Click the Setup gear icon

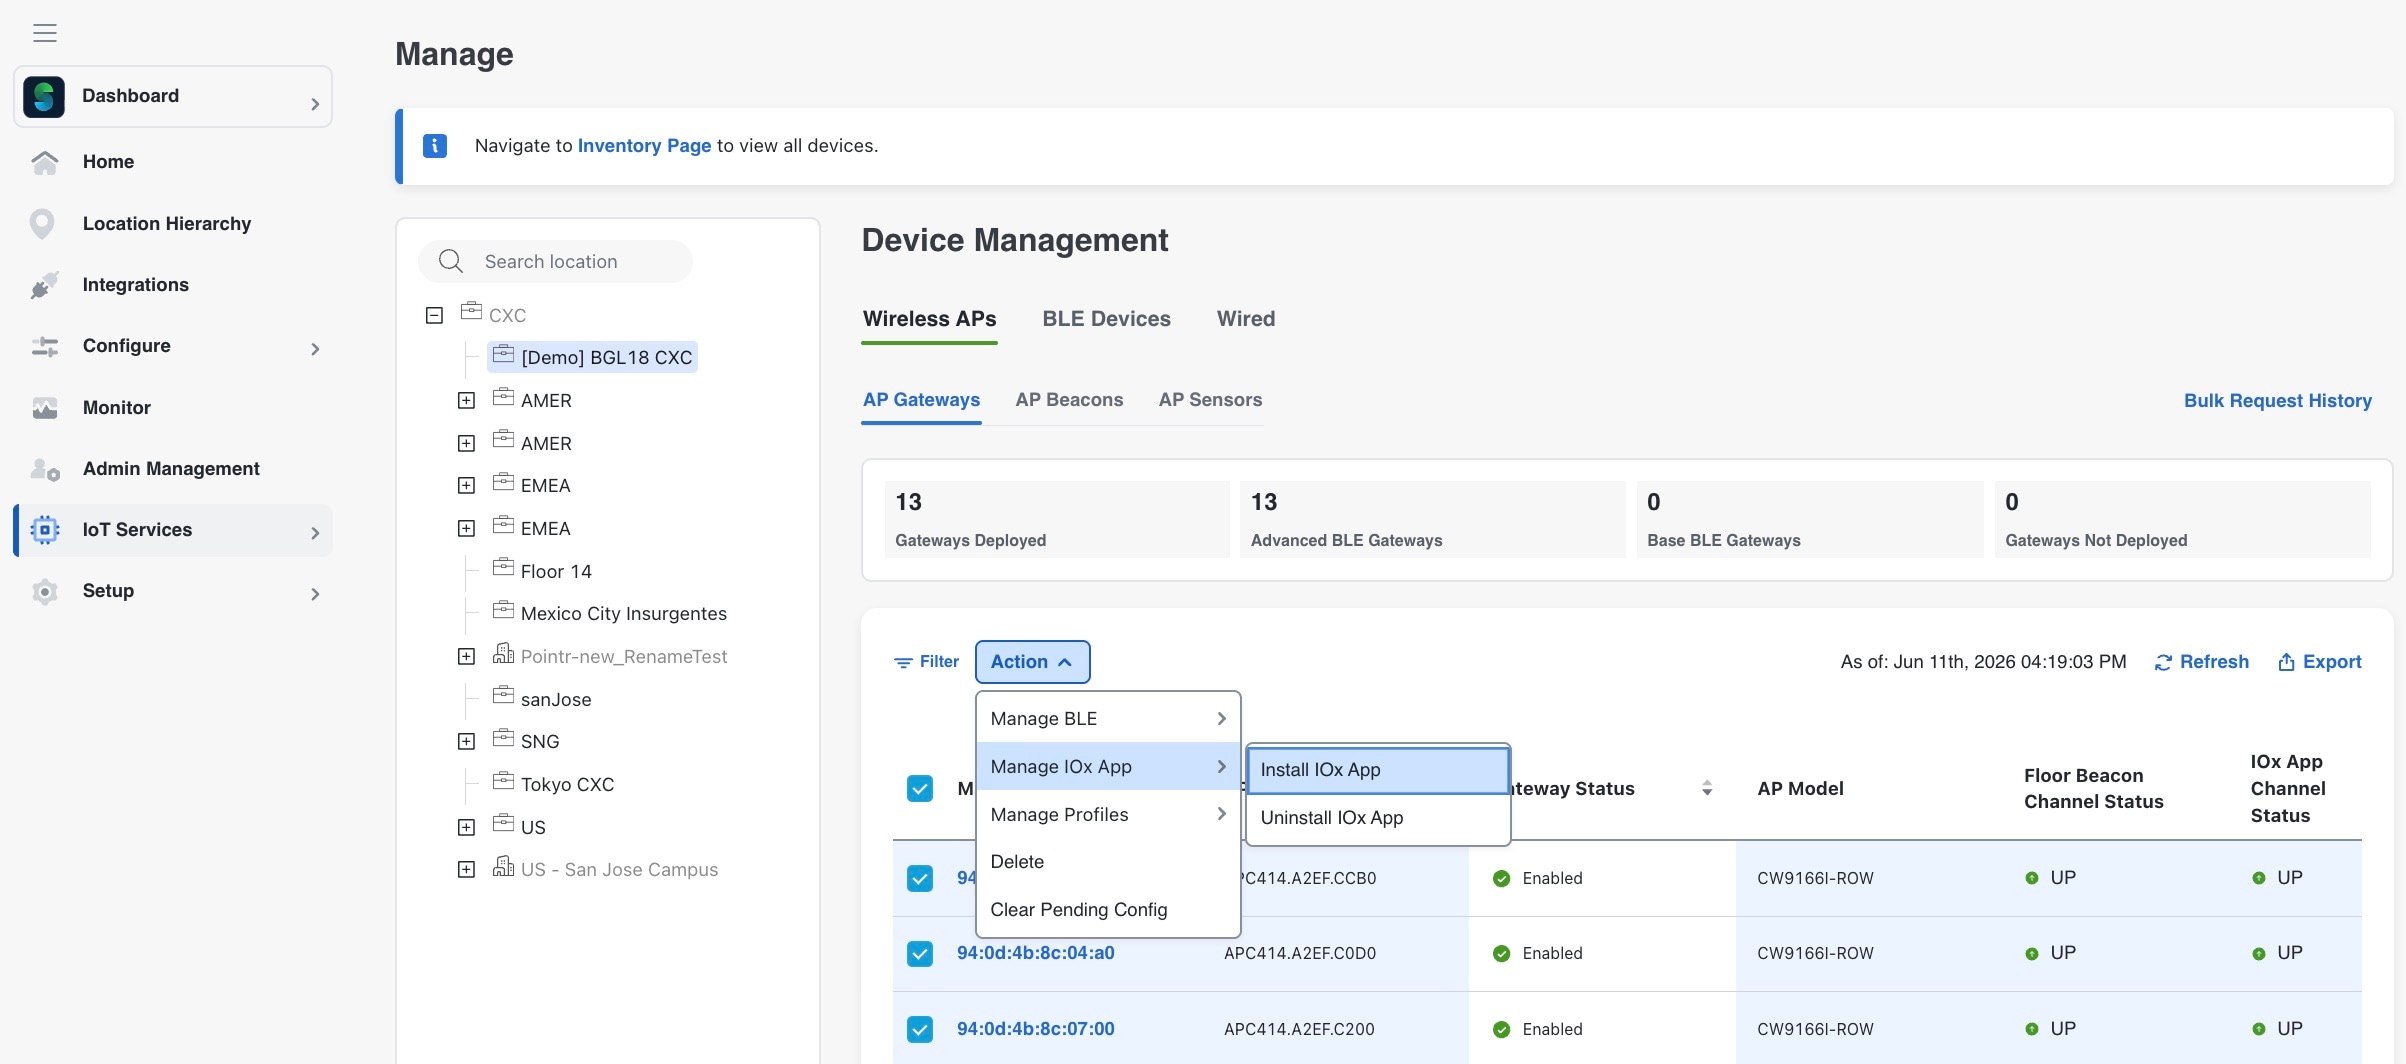pos(44,591)
